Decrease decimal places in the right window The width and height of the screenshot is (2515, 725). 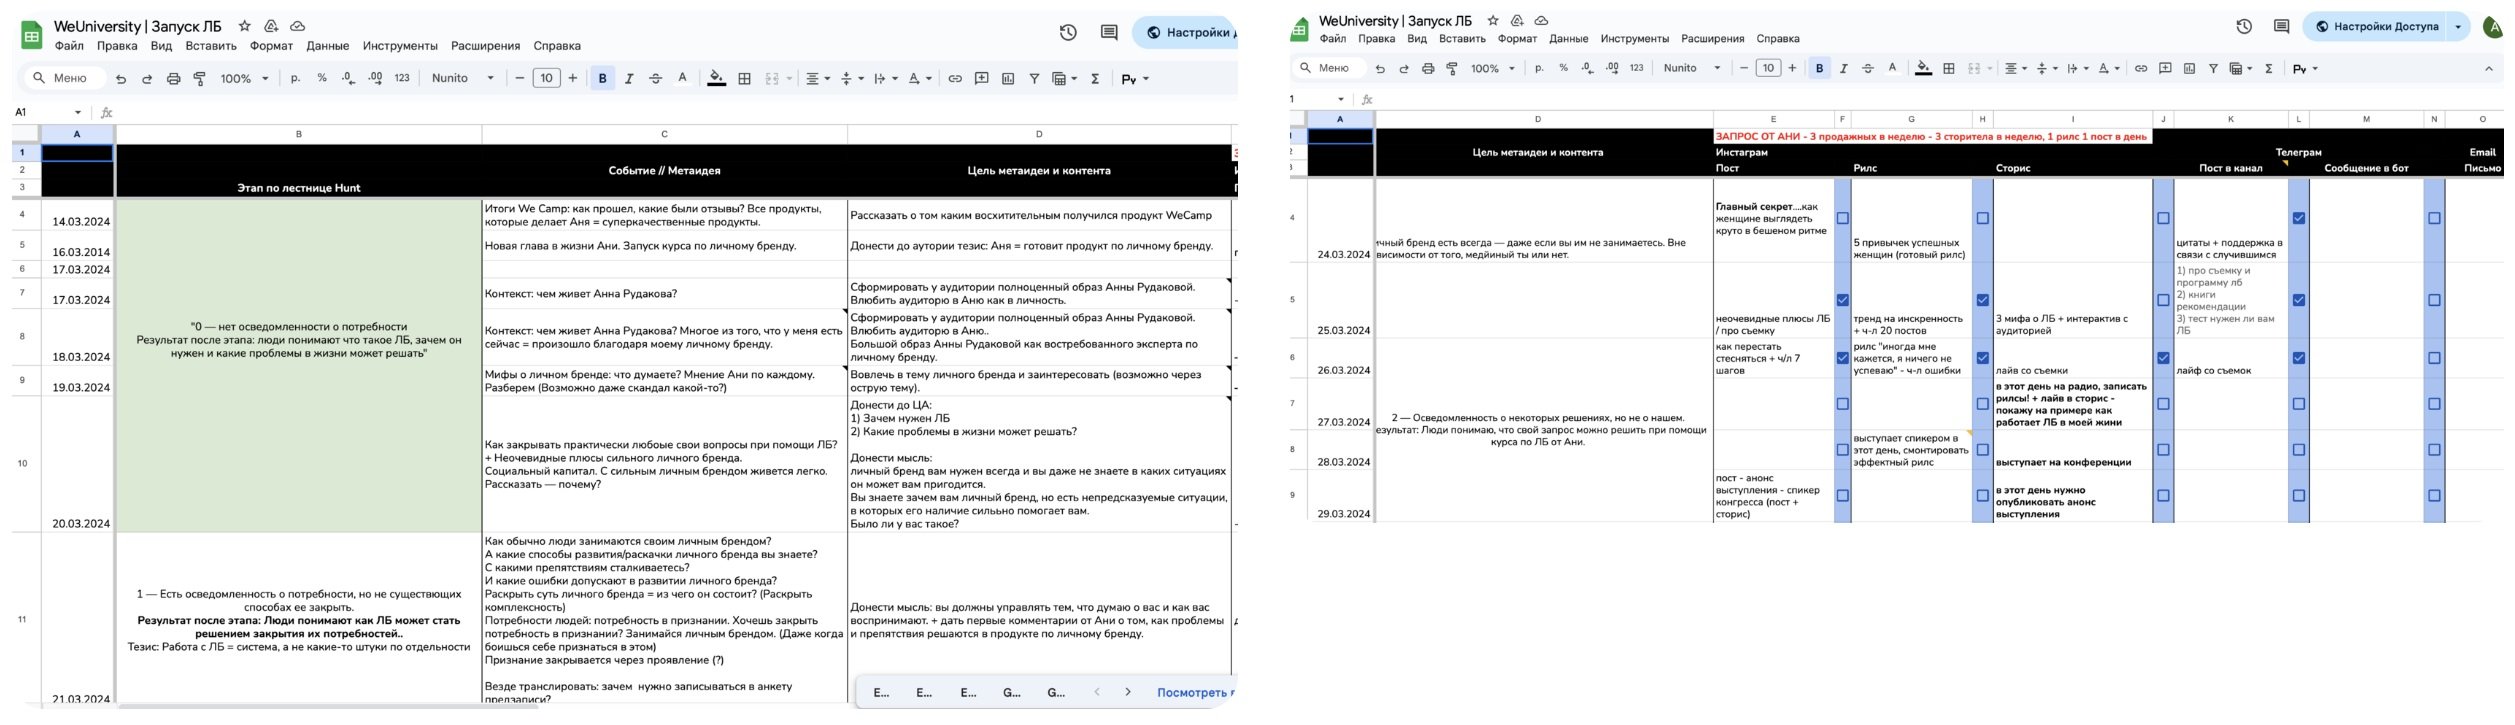[1588, 68]
